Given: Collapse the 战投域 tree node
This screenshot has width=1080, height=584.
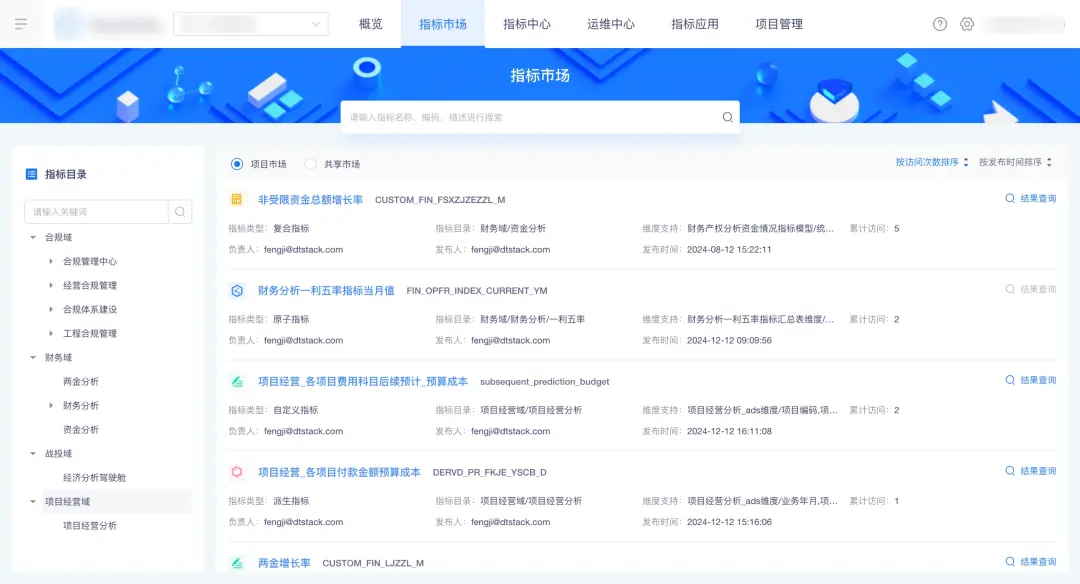Looking at the screenshot, I should [x=32, y=454].
